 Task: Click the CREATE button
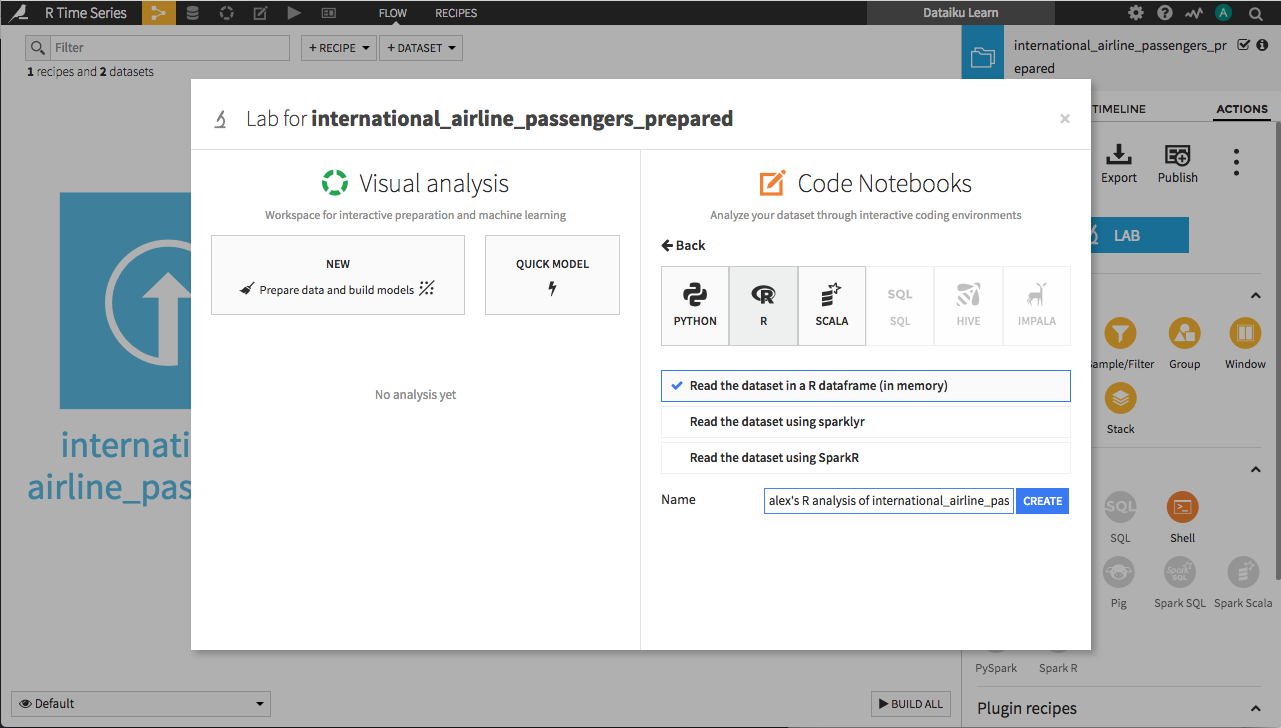coord(1042,501)
